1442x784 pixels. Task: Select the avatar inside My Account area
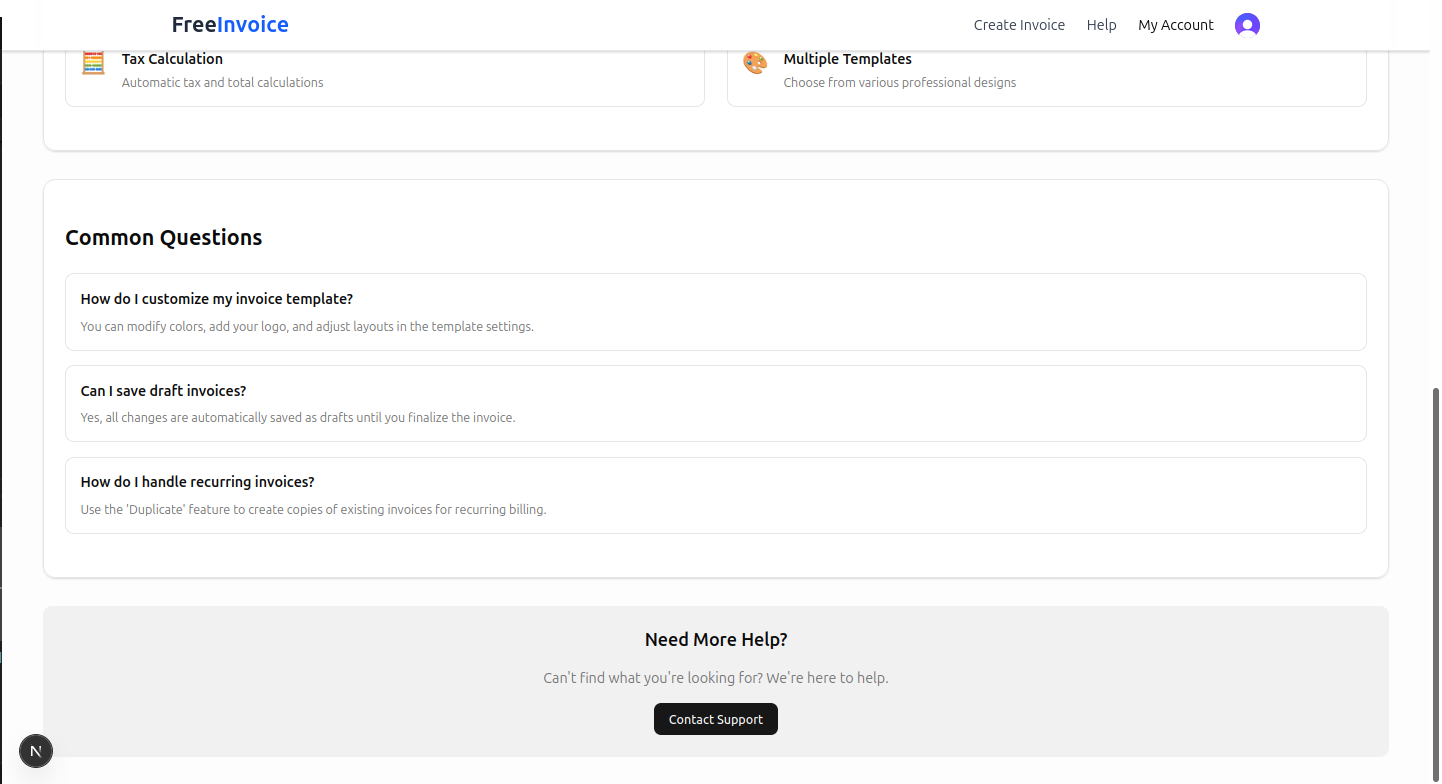[1247, 25]
